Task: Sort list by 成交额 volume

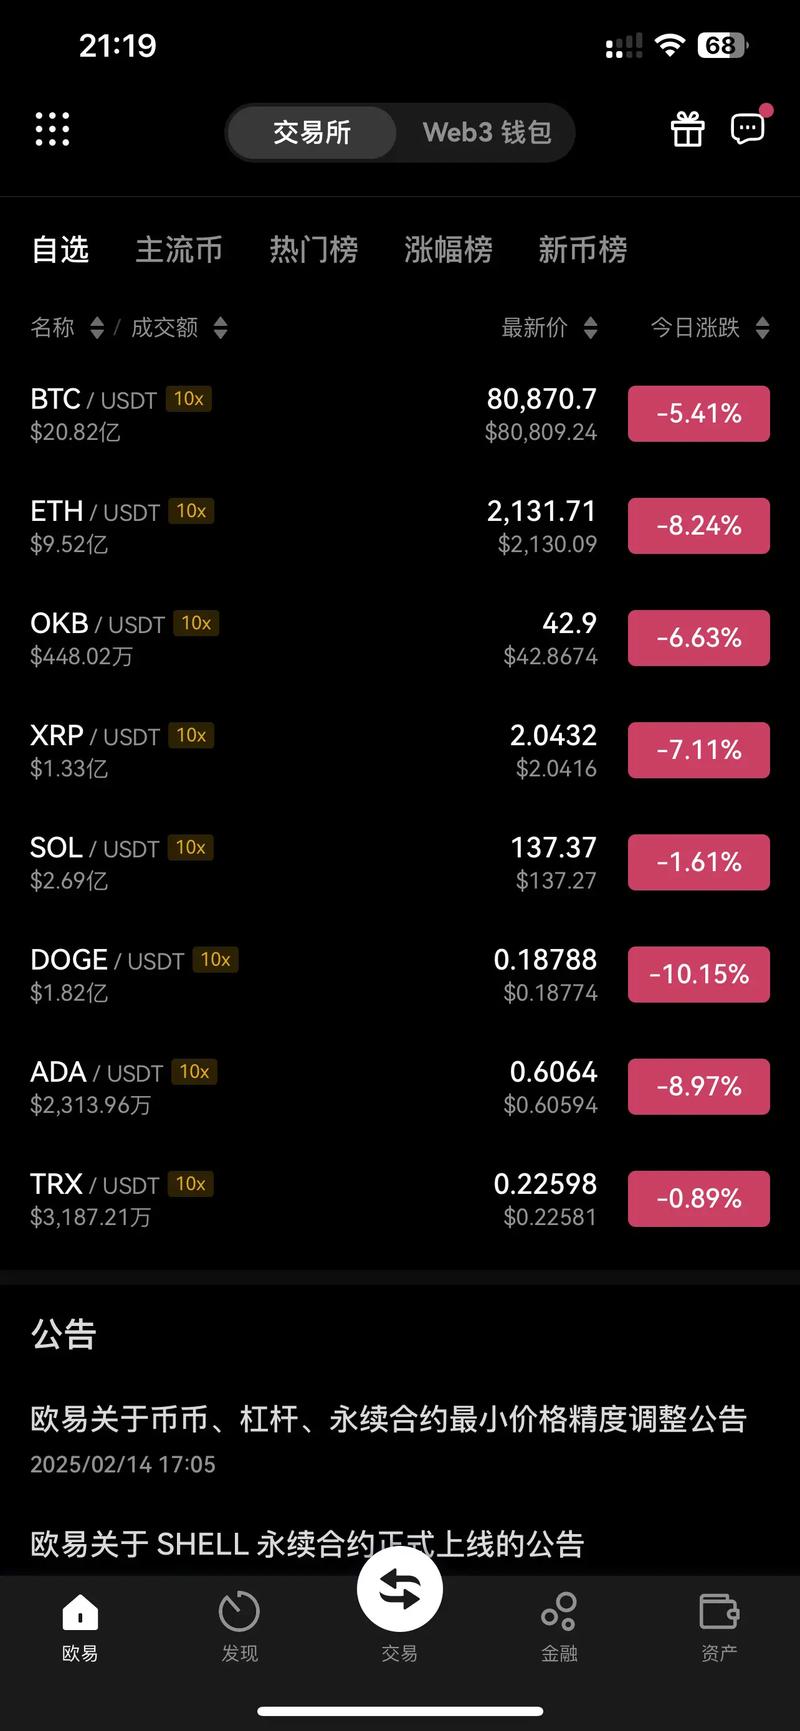Action: click(178, 328)
